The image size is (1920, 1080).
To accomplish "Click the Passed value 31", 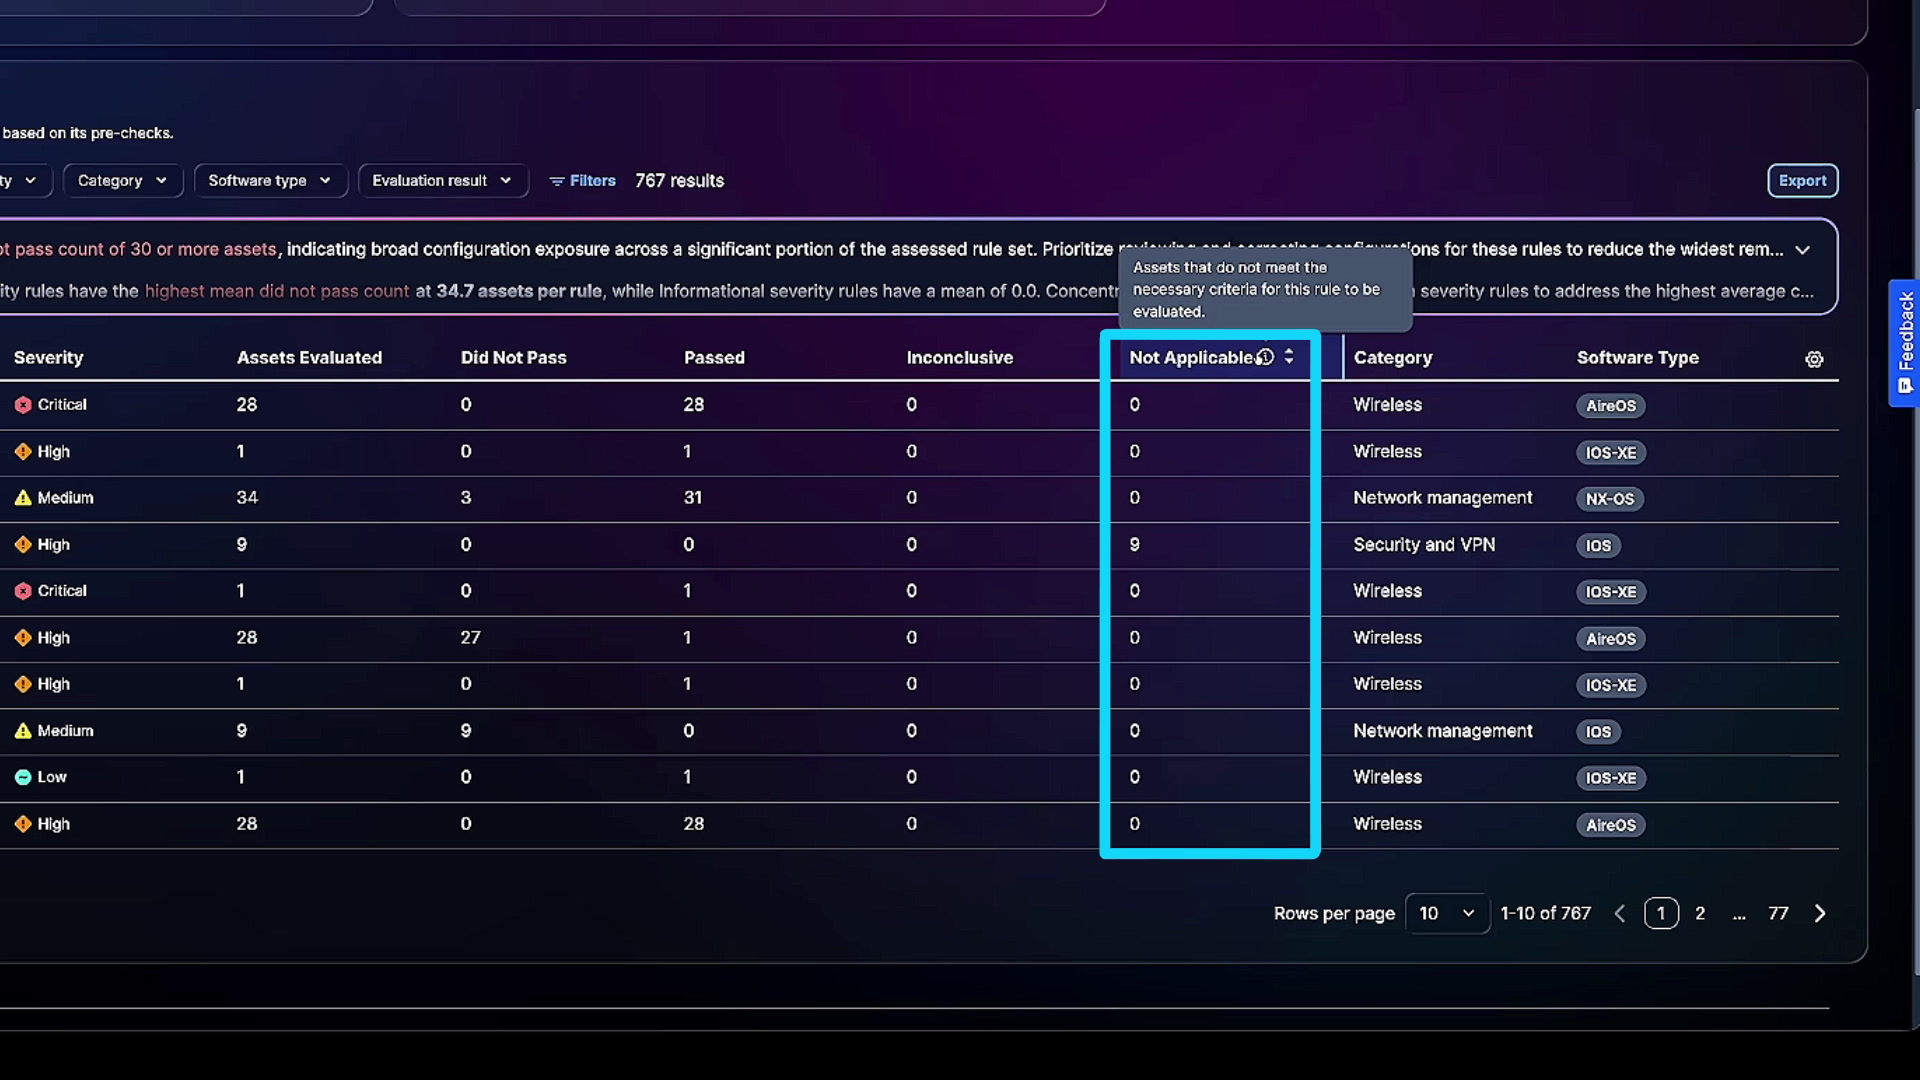I will click(x=693, y=498).
